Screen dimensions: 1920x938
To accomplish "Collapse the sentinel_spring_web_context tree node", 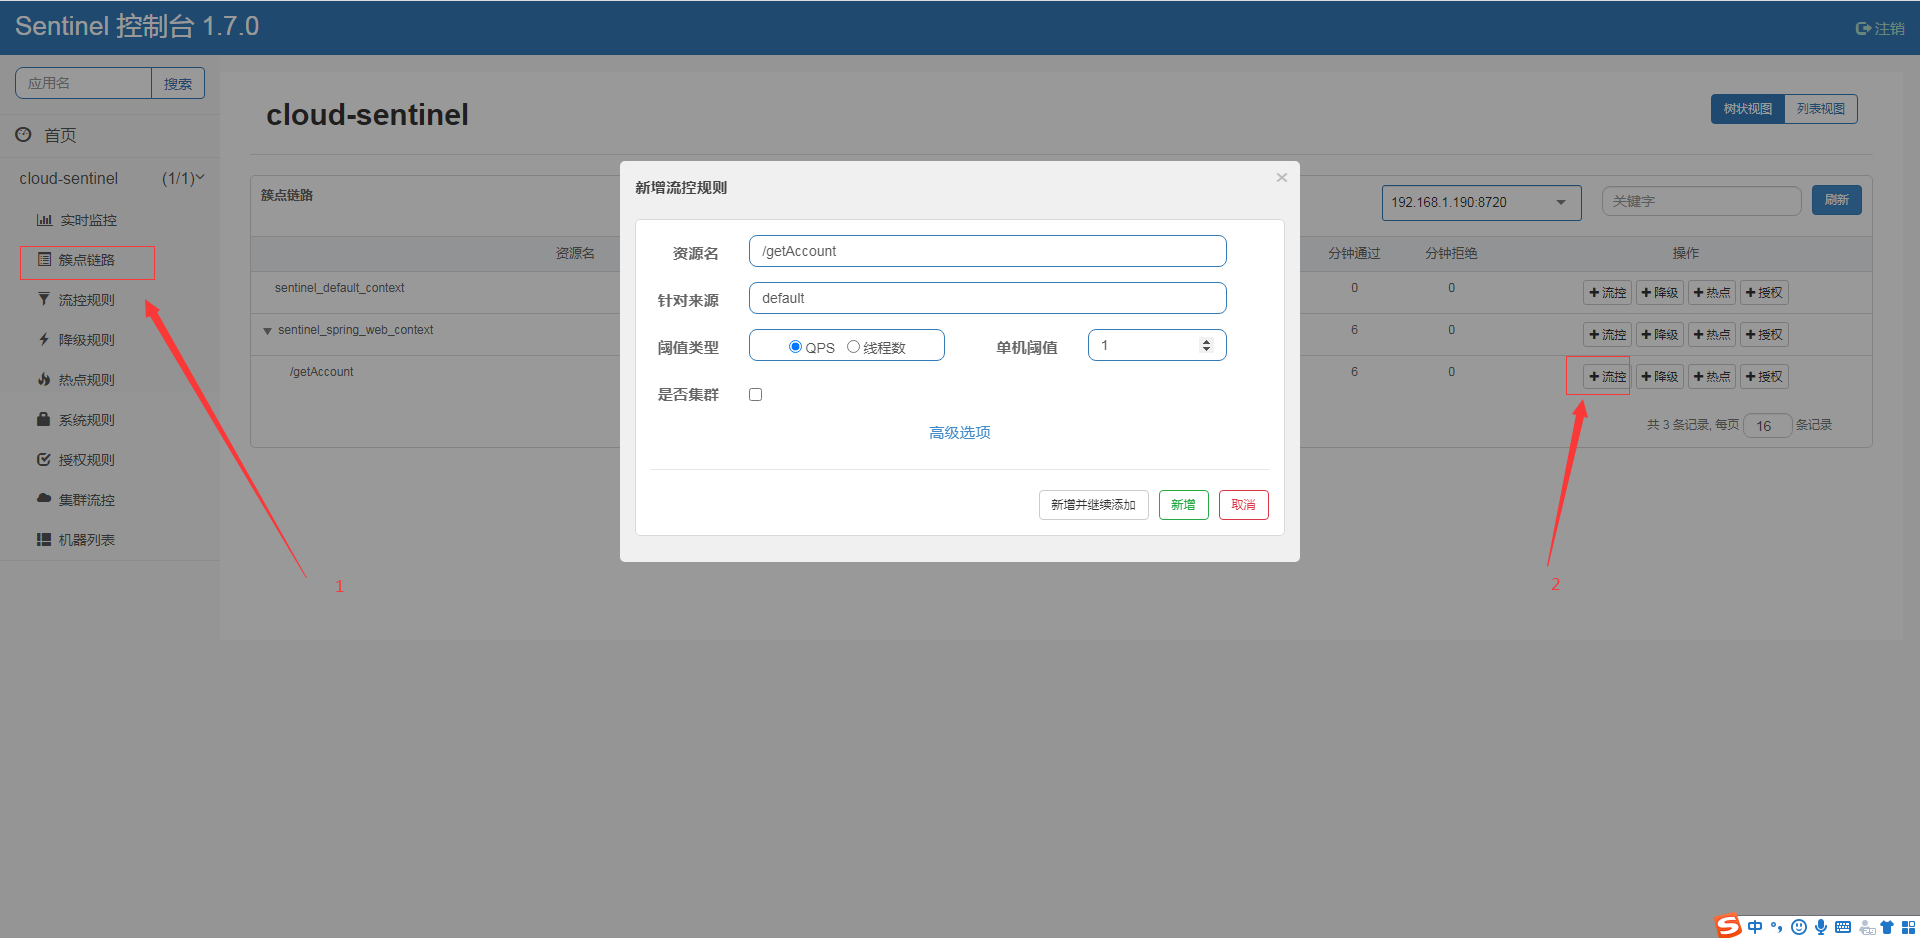I will 267,331.
